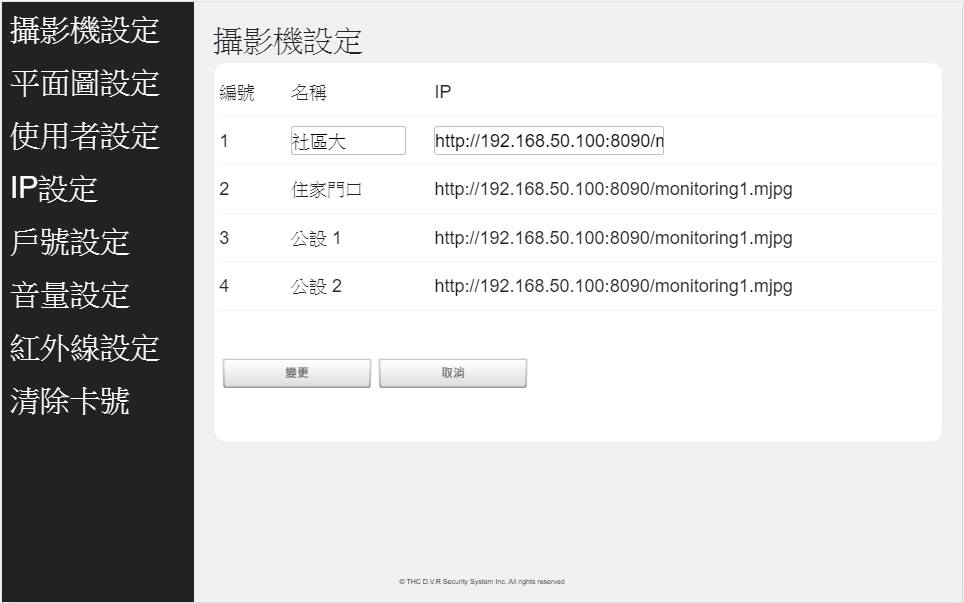Click the THC D.V.R copyright footer text

click(x=481, y=581)
